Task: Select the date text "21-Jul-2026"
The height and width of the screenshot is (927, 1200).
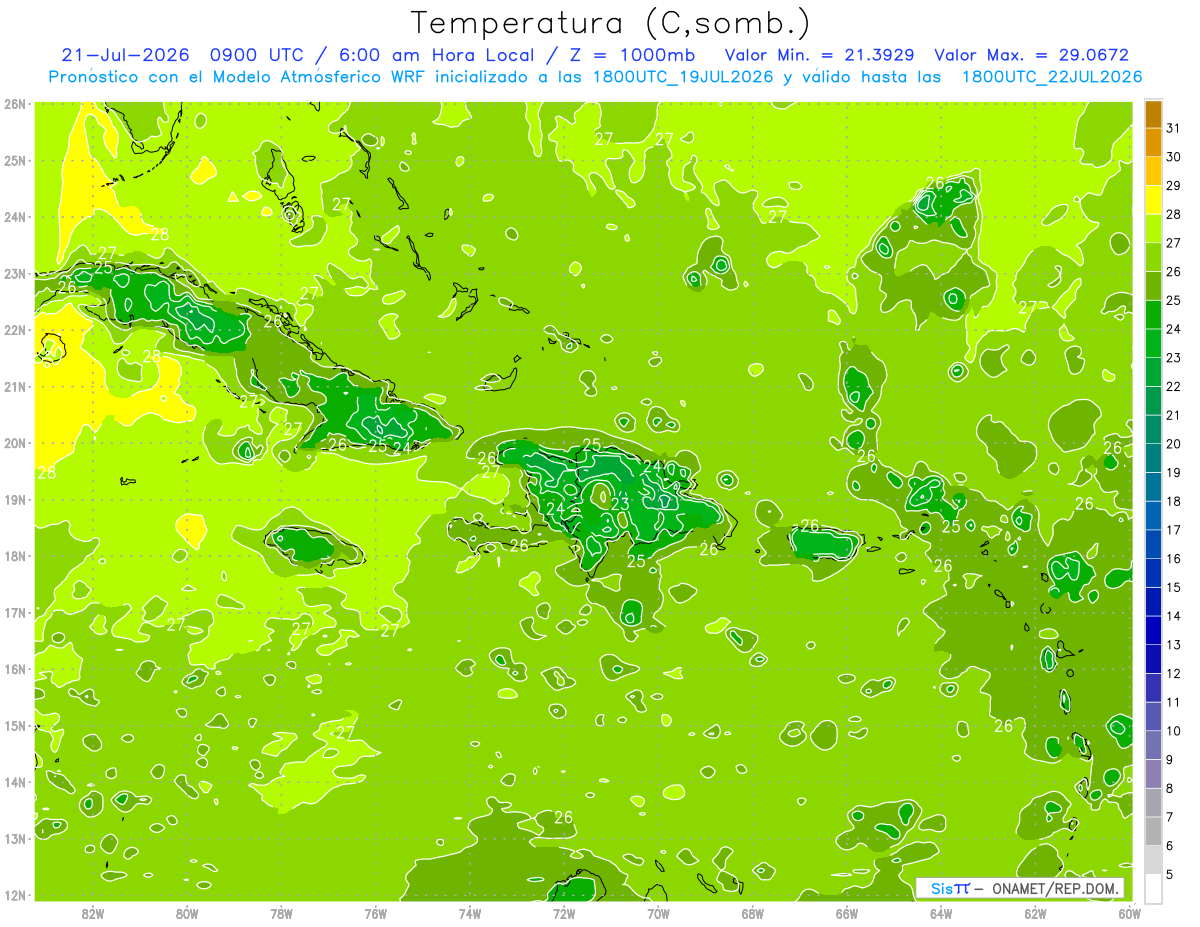Action: click(125, 55)
